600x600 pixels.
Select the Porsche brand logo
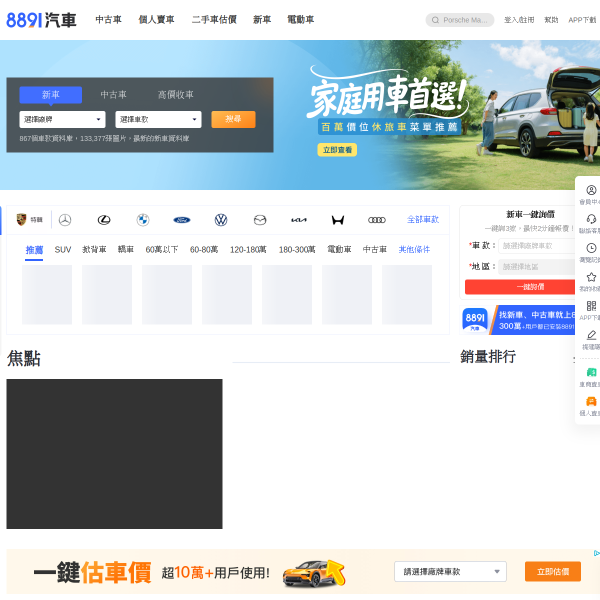pyautogui.click(x=21, y=220)
